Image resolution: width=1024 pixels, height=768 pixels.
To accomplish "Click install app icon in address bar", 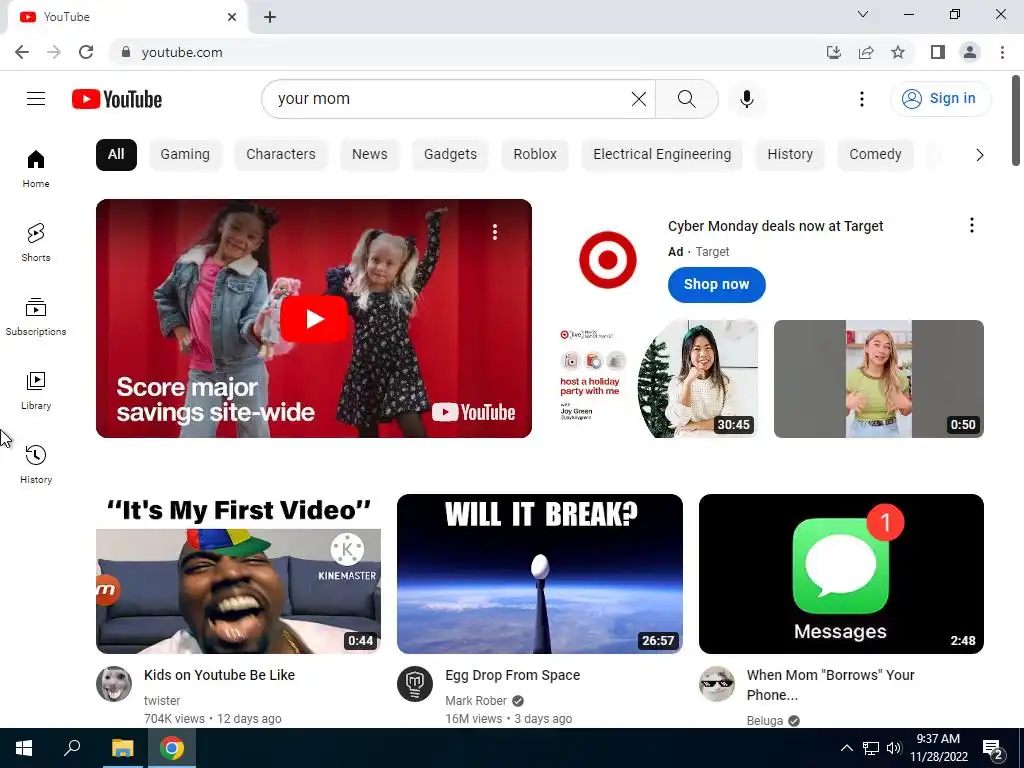I will [x=834, y=52].
